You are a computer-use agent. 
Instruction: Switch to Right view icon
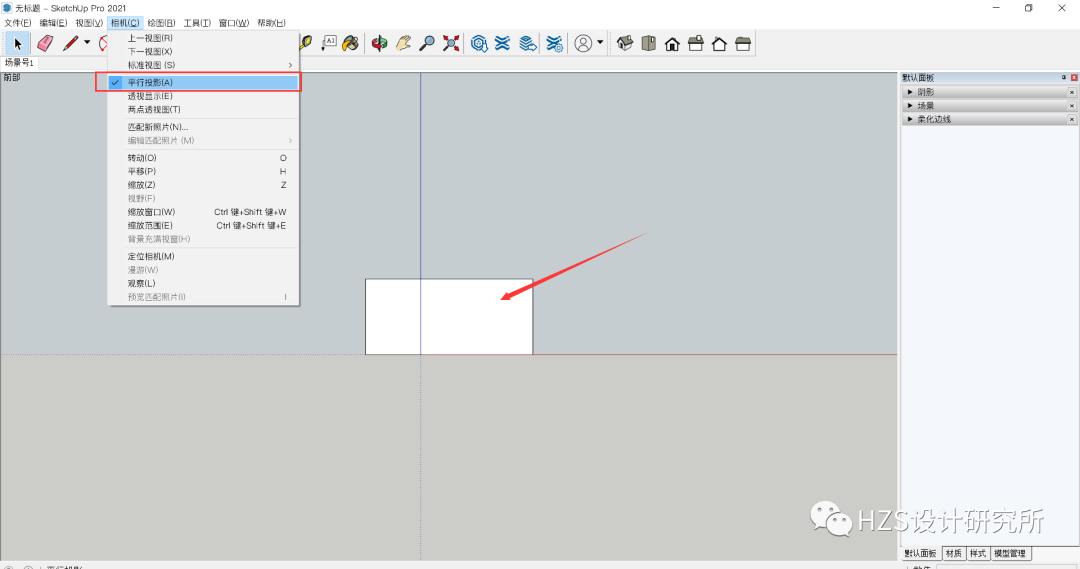click(696, 43)
